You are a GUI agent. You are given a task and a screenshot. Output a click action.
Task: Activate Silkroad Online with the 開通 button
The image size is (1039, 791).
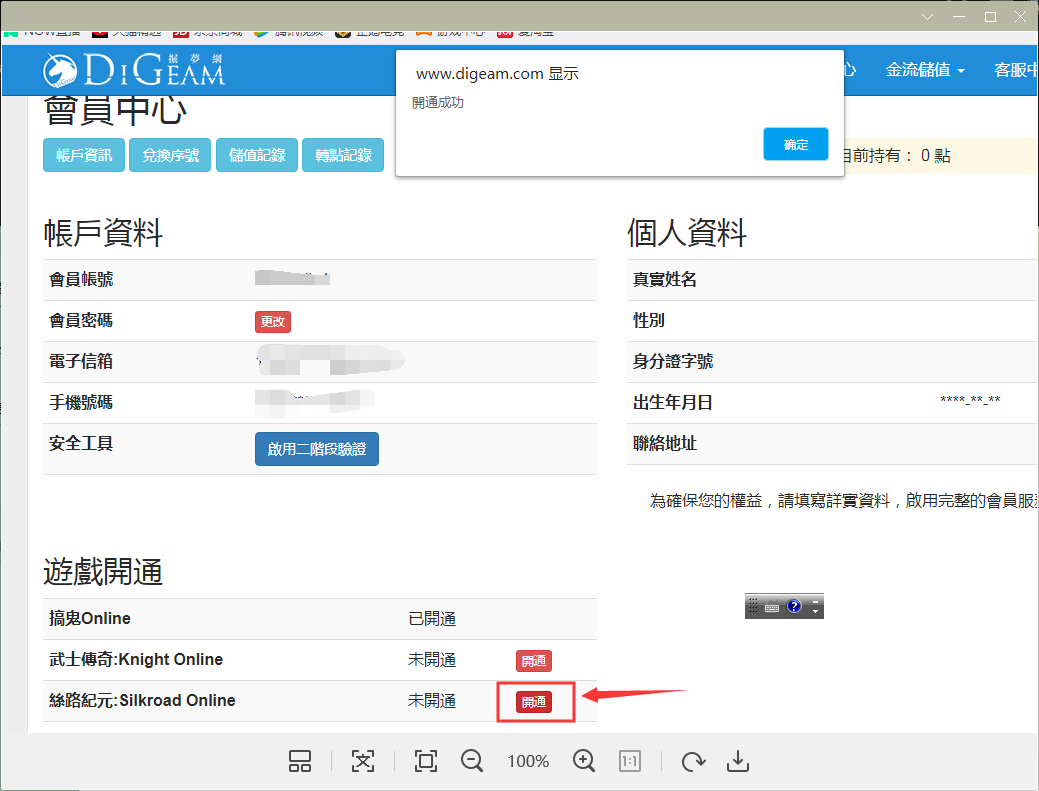pyautogui.click(x=534, y=702)
